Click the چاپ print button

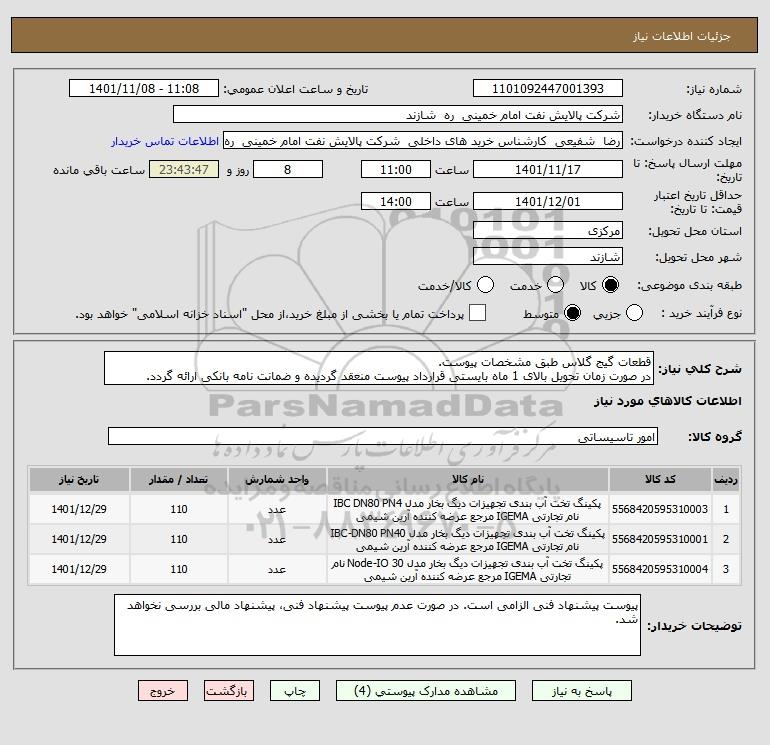click(x=295, y=691)
